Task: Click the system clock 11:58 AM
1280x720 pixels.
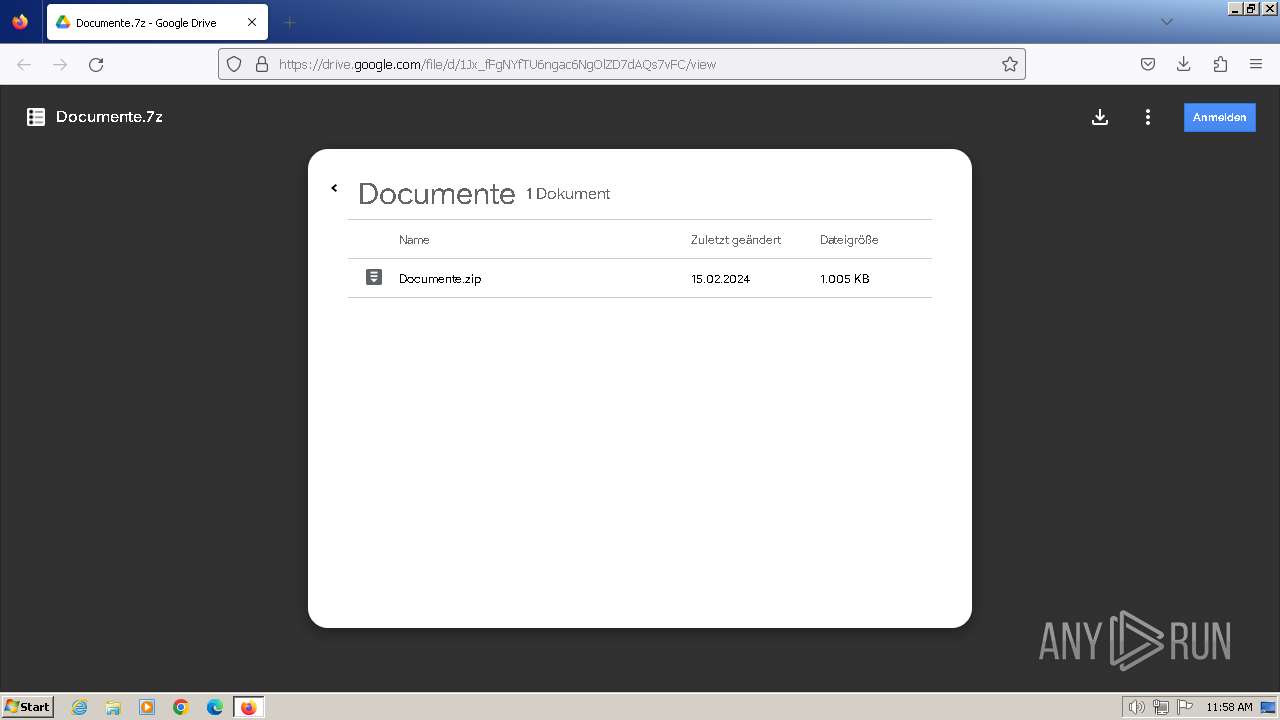Action: [1229, 707]
